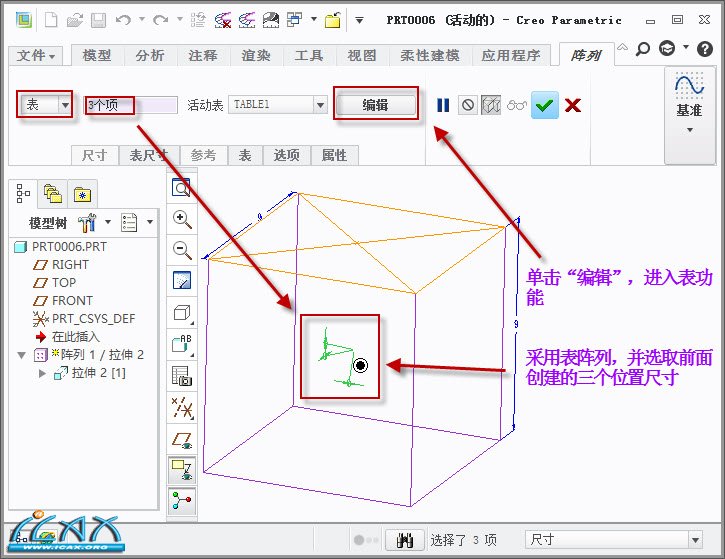This screenshot has width=725, height=559.
Task: Cancel the pattern with red X
Action: (x=572, y=105)
